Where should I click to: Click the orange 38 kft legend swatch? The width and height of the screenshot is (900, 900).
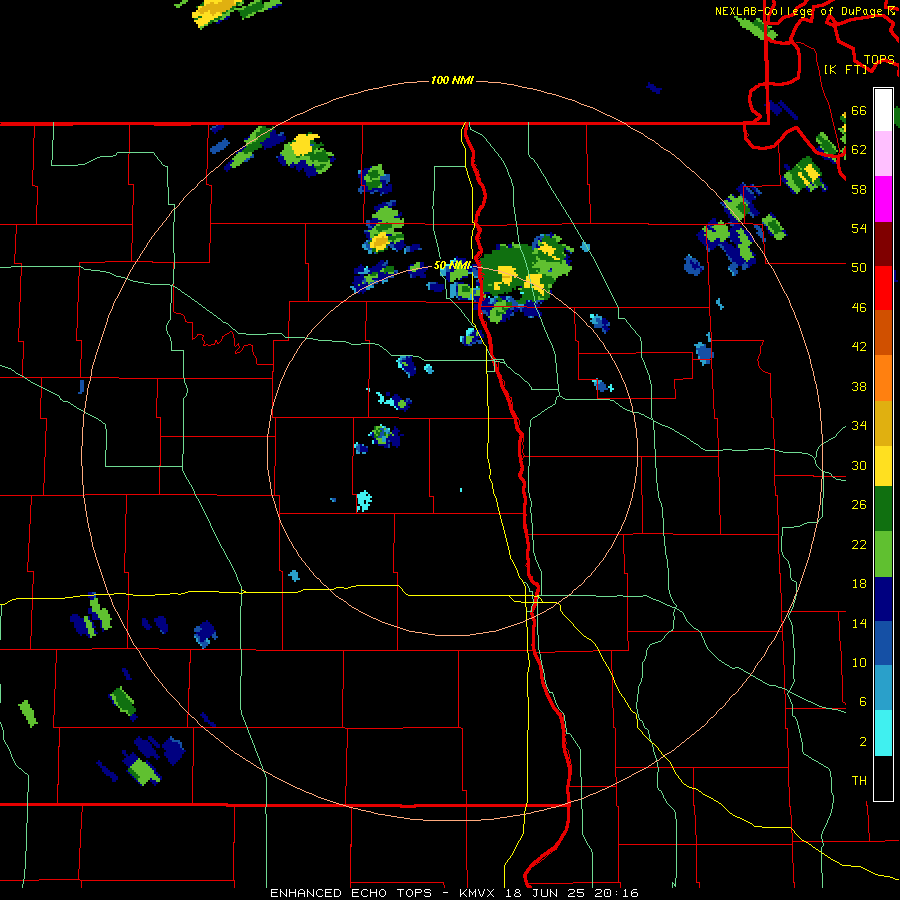[x=883, y=378]
